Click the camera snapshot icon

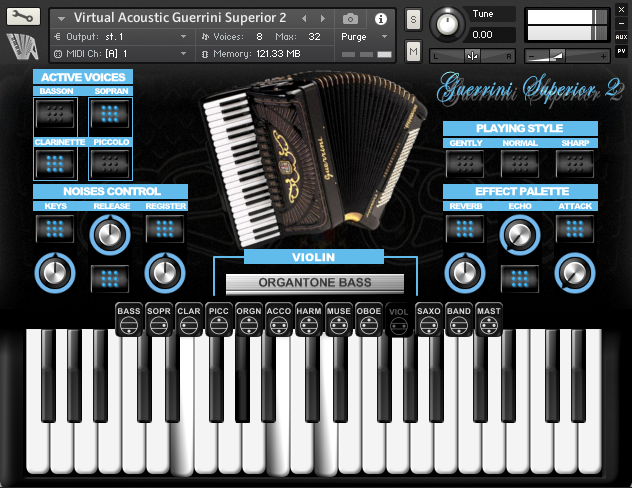350,19
